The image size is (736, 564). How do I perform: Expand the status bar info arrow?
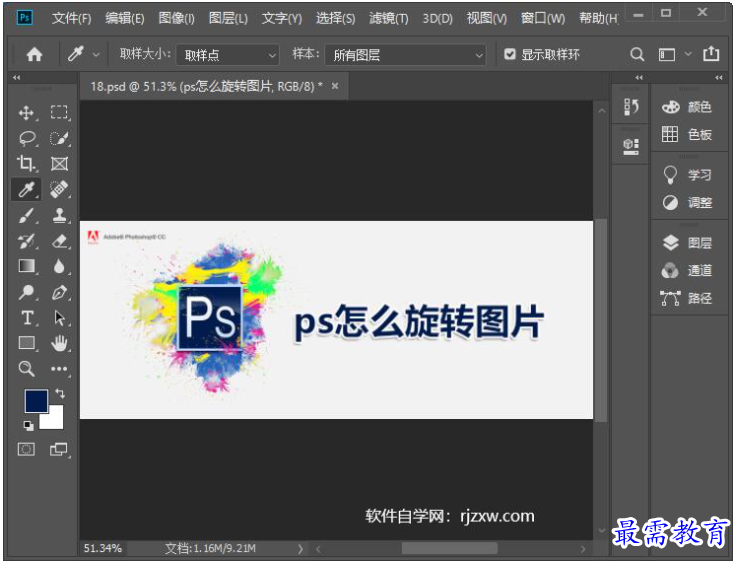tap(300, 548)
